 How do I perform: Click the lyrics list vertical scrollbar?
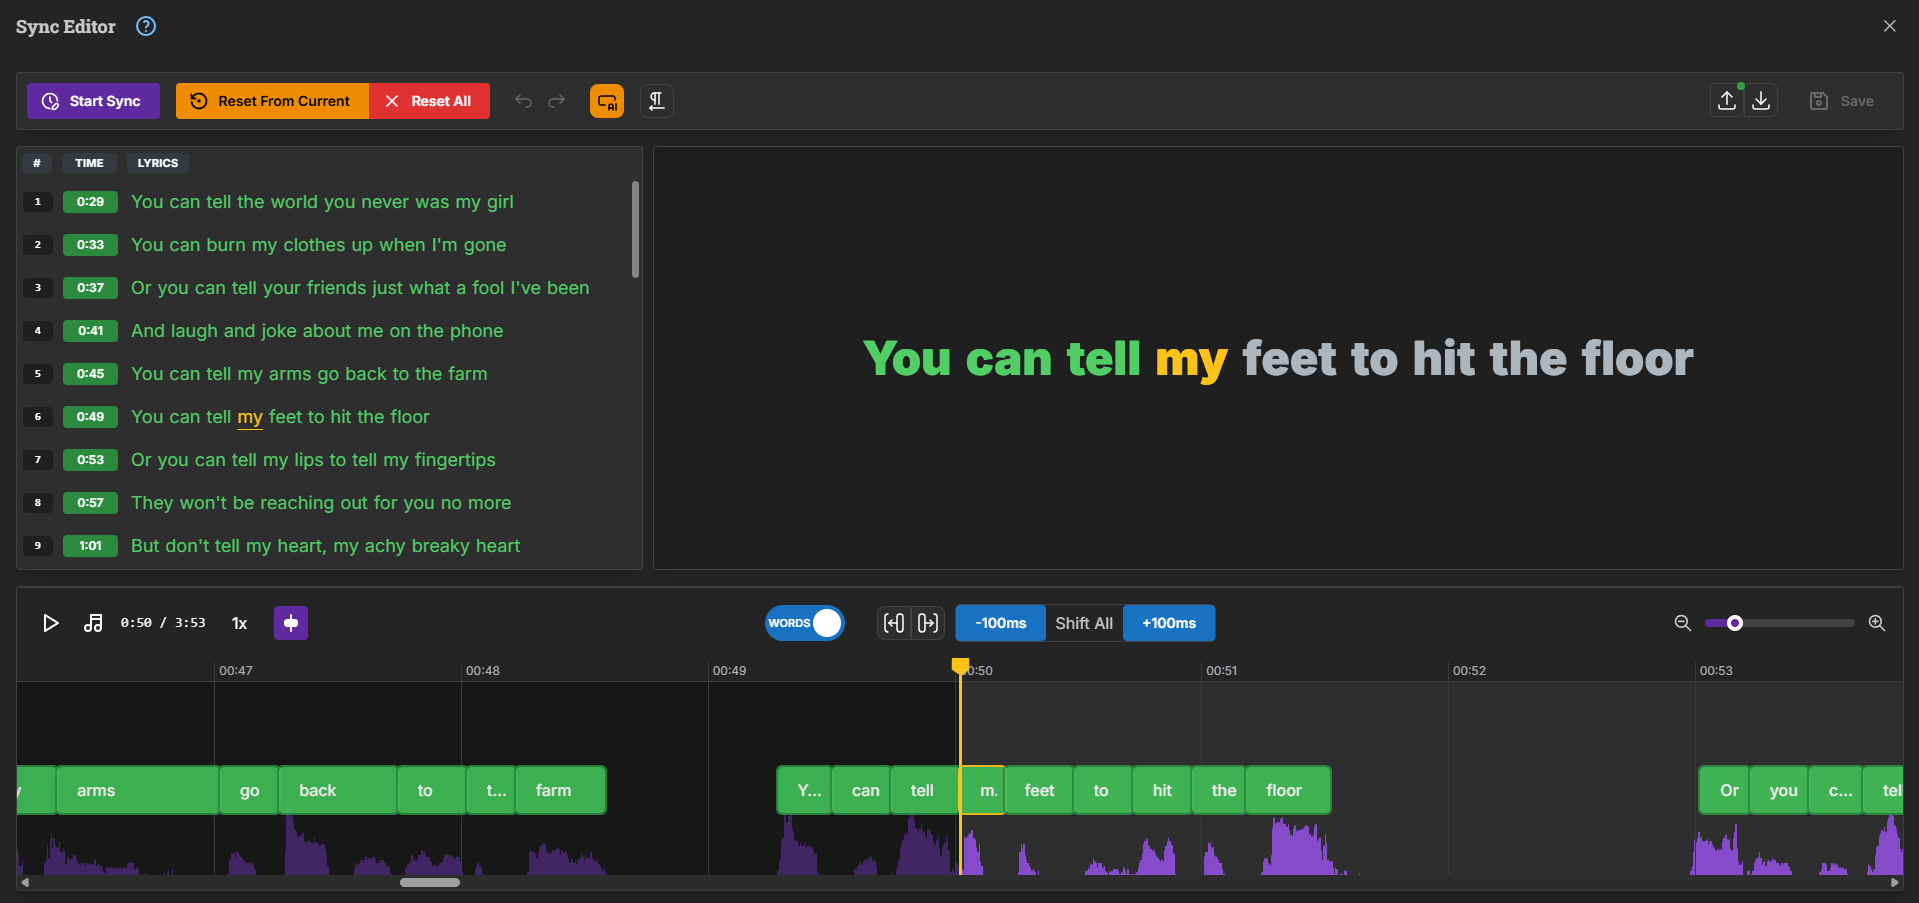tap(635, 229)
